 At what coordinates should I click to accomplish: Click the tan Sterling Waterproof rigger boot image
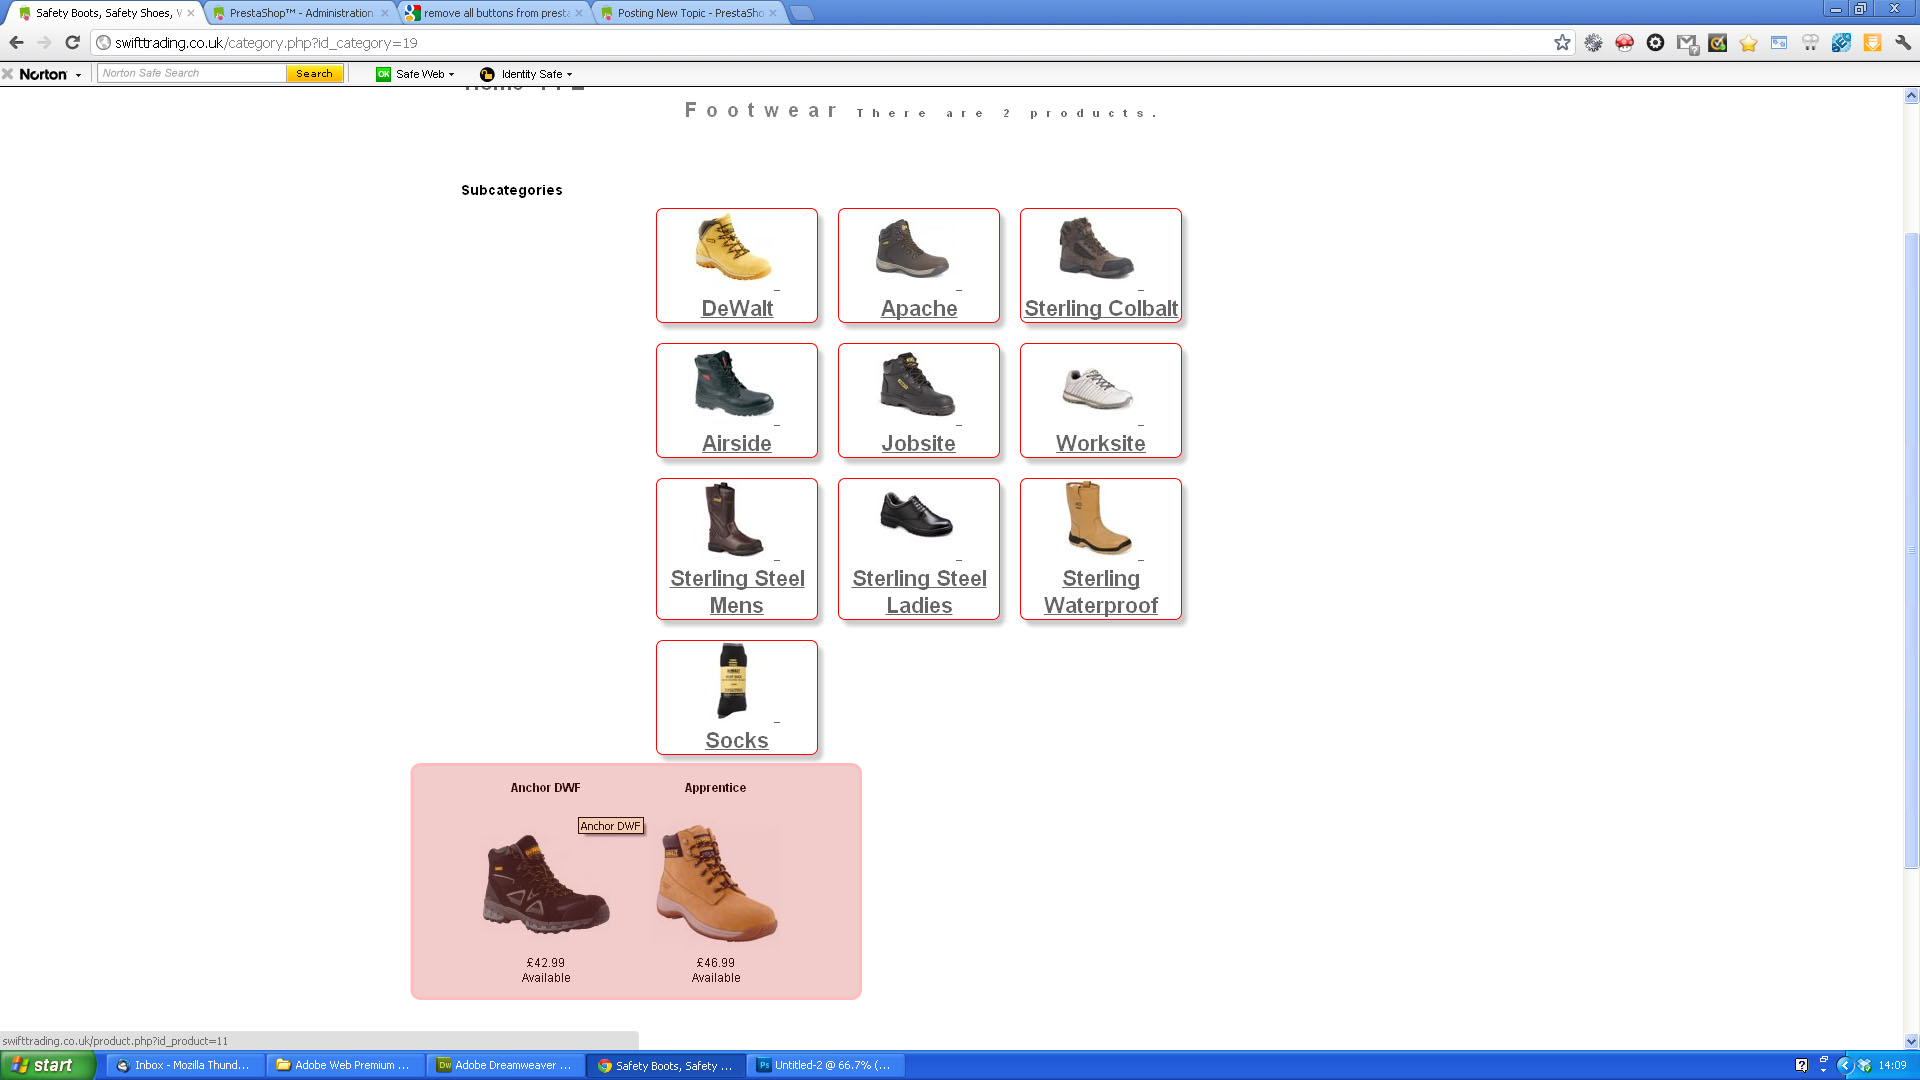tap(1098, 518)
